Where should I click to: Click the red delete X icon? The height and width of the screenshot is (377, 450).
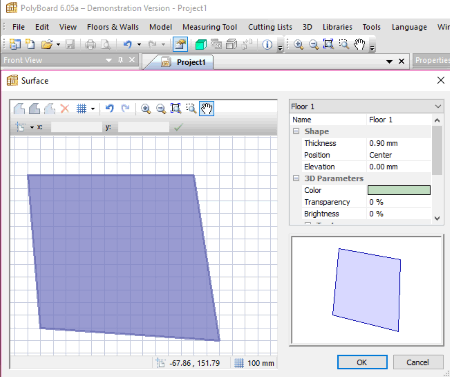(65, 108)
